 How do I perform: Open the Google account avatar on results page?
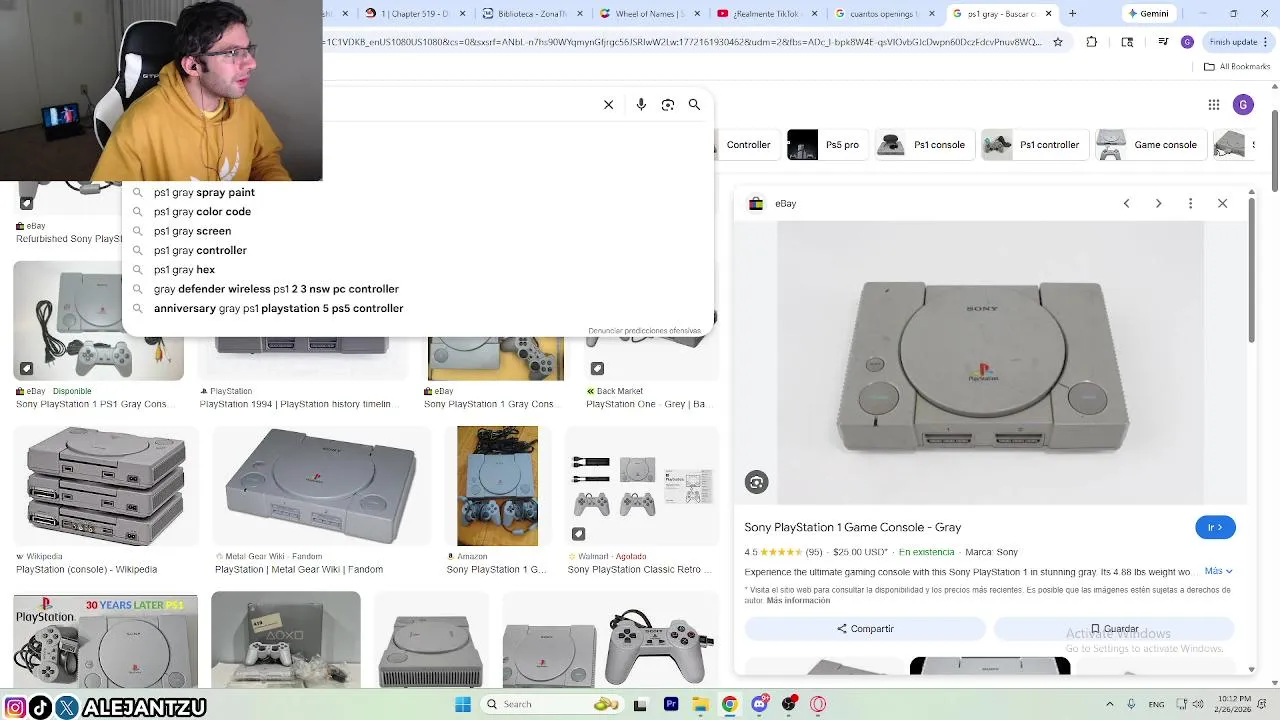click(x=1243, y=105)
